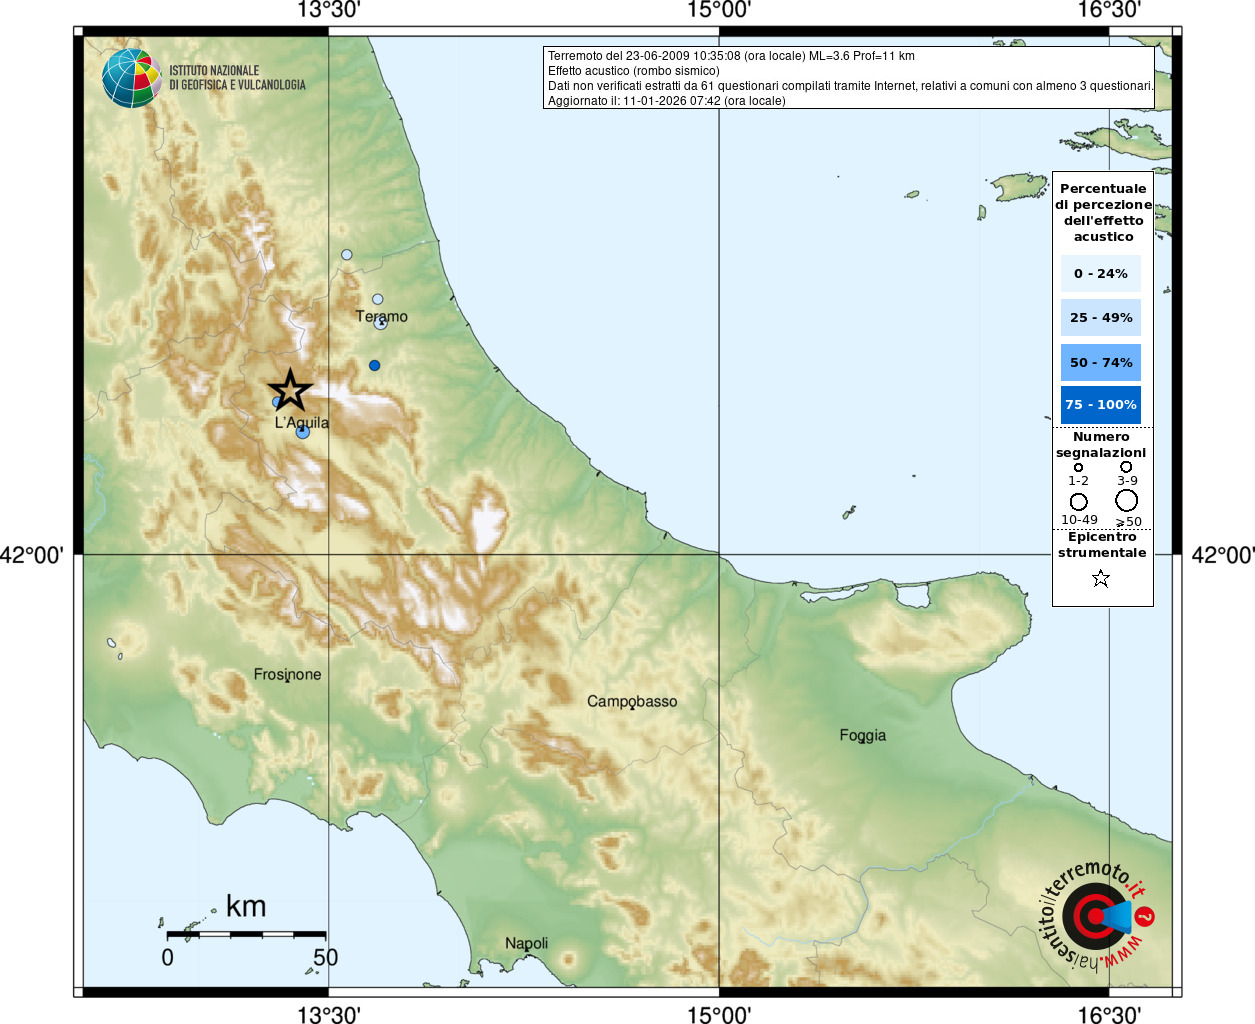Click the dark blue report circle south of Teramo

click(374, 365)
